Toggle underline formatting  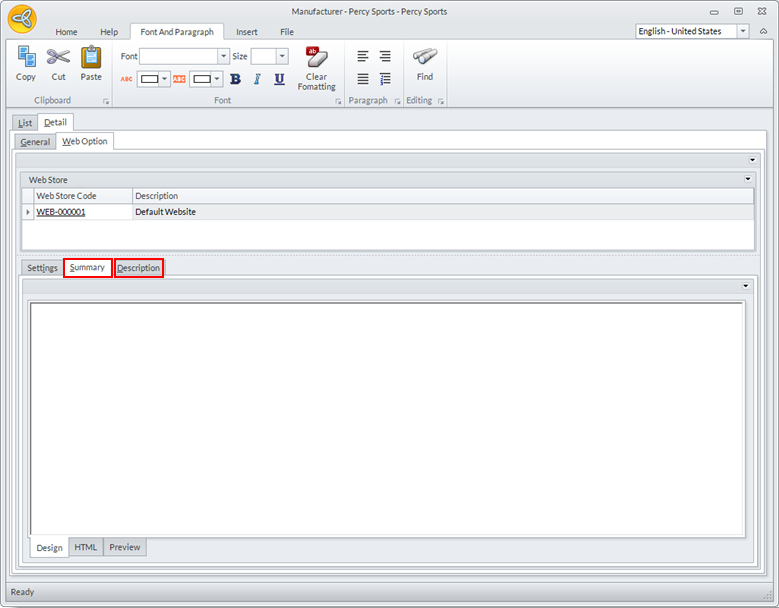pyautogui.click(x=279, y=79)
